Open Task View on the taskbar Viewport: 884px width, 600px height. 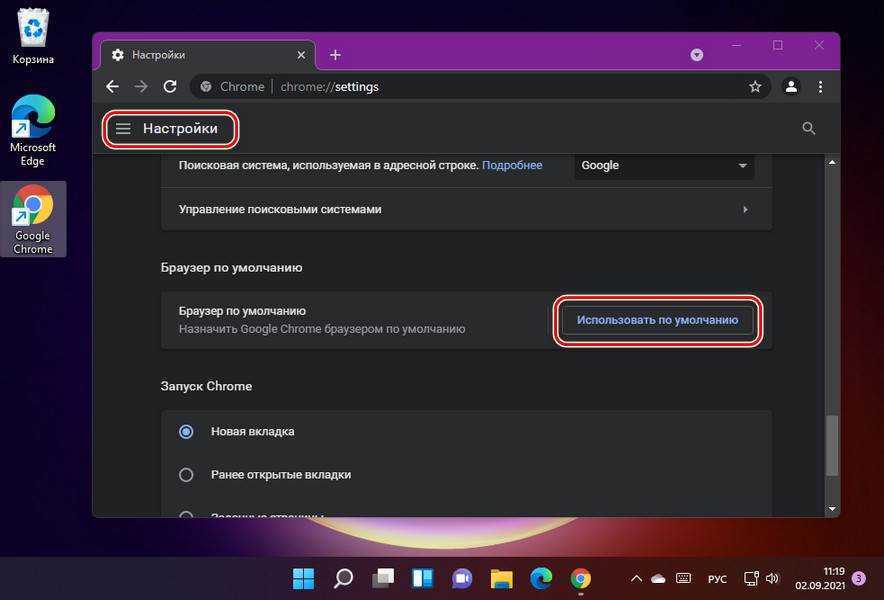click(383, 579)
